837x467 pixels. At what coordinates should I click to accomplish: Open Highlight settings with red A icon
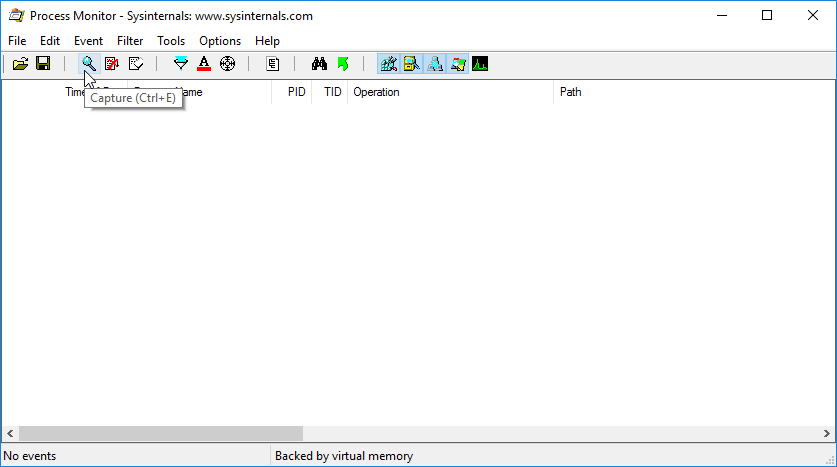tap(204, 64)
